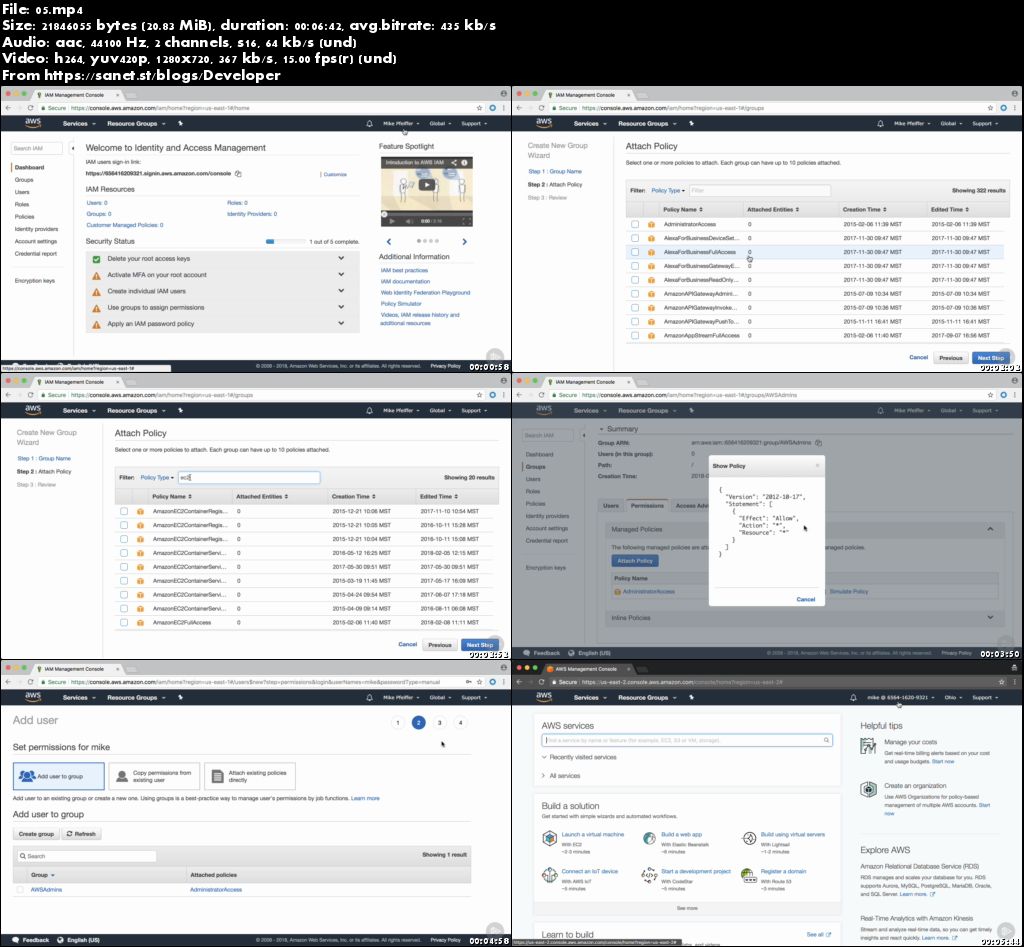Screen dimensions: 1024x947
Task: Expand the All services list
Action: point(560,776)
